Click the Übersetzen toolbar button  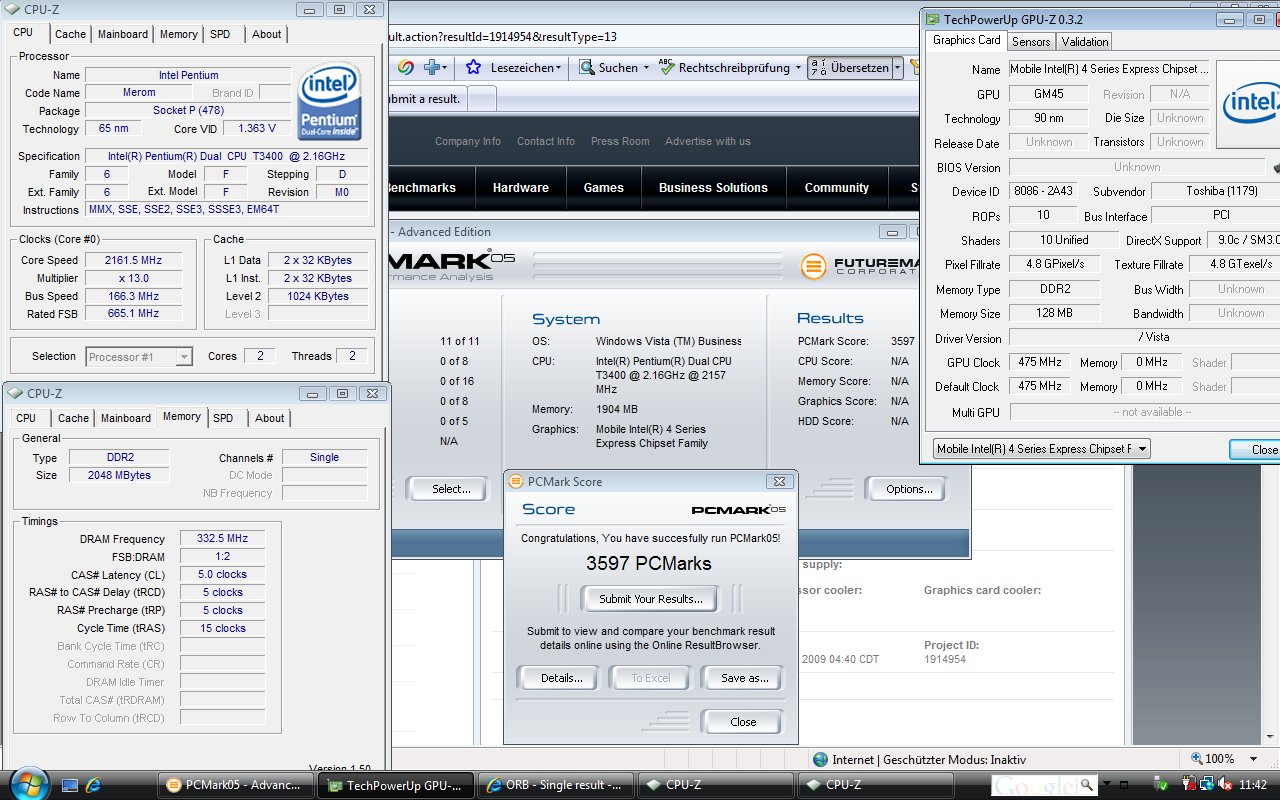[x=849, y=68]
